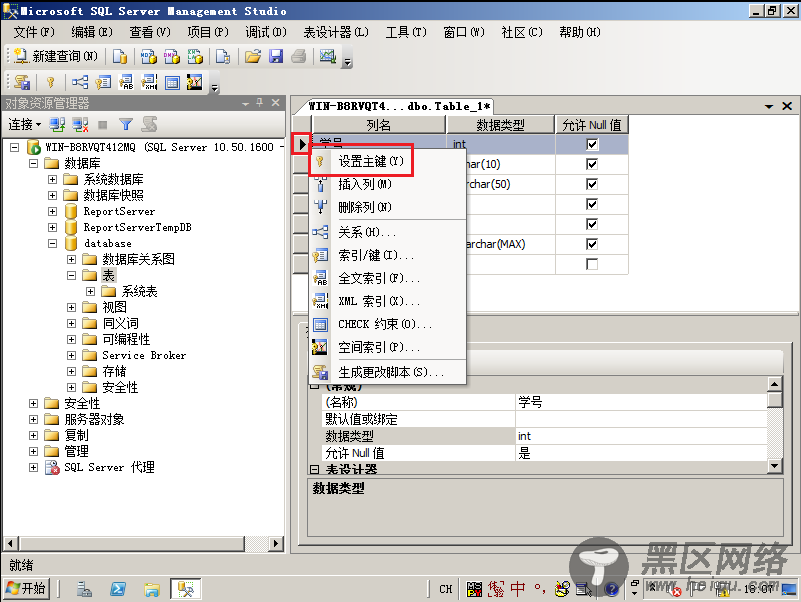Select the SQL Server 代理 tree node
Image resolution: width=801 pixels, height=602 pixels.
tap(109, 467)
